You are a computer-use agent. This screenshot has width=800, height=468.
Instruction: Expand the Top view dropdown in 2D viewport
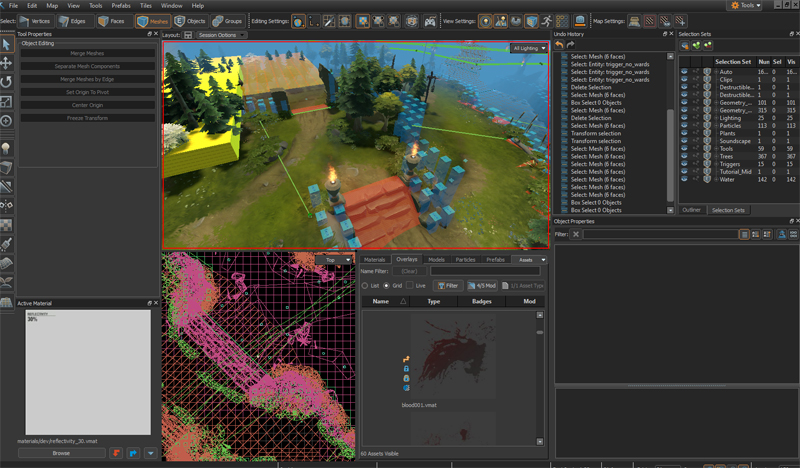coord(335,259)
